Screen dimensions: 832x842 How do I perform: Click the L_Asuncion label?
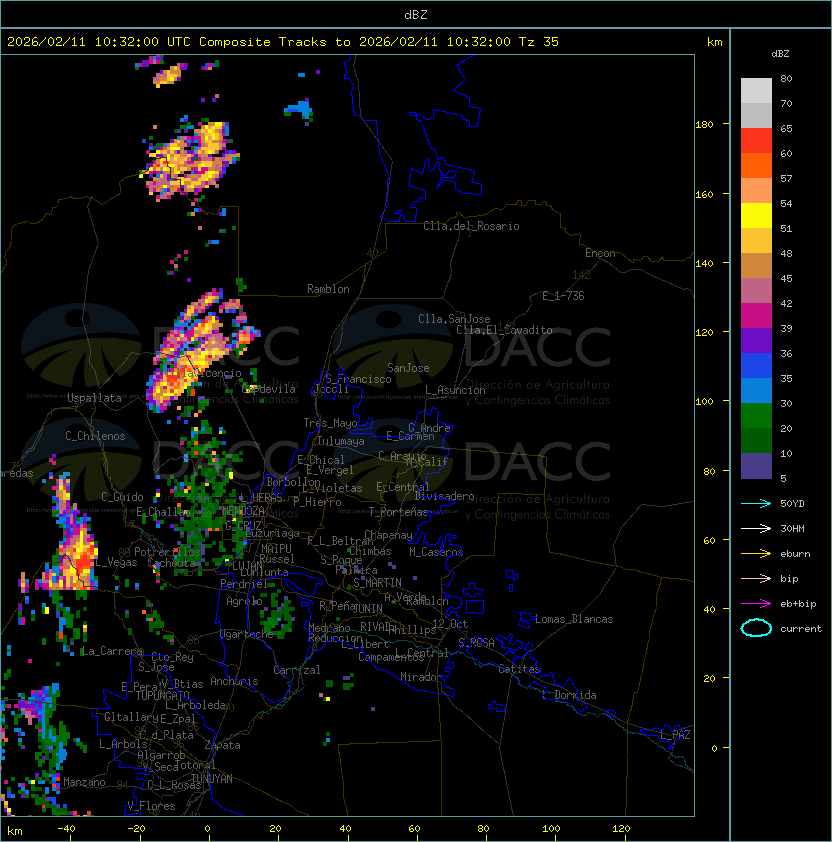click(x=455, y=390)
